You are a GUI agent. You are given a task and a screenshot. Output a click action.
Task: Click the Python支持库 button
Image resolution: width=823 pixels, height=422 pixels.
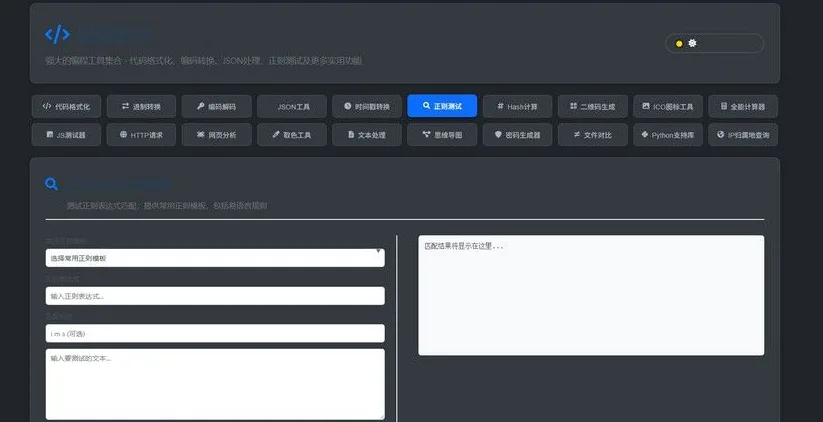click(x=667, y=135)
